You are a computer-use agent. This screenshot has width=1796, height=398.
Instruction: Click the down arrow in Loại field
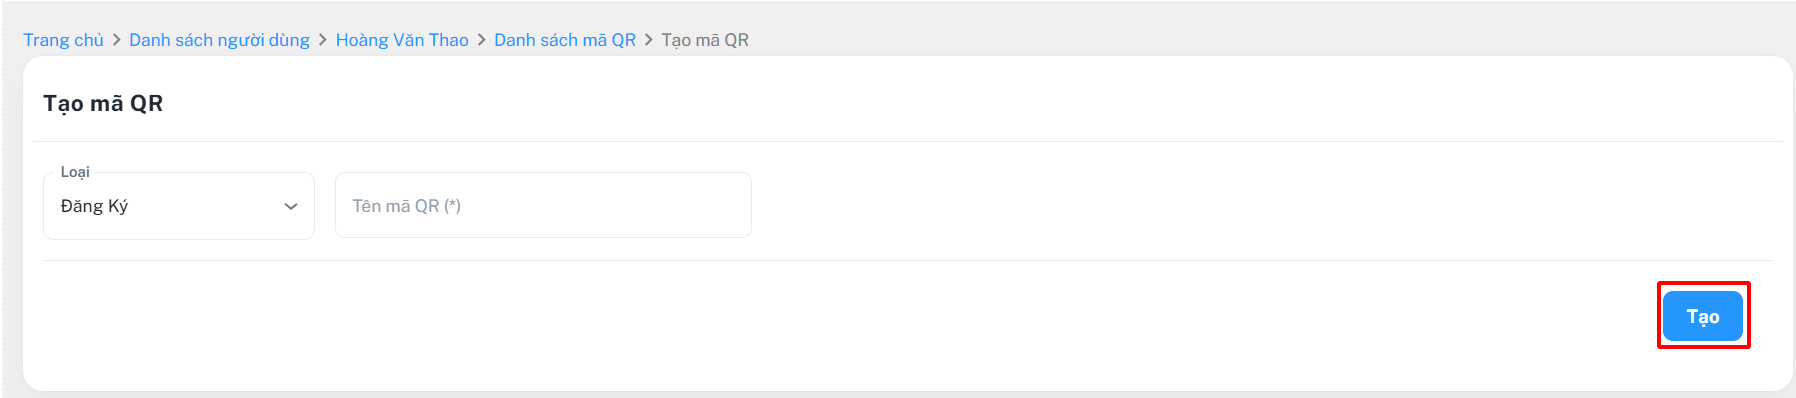(x=291, y=206)
